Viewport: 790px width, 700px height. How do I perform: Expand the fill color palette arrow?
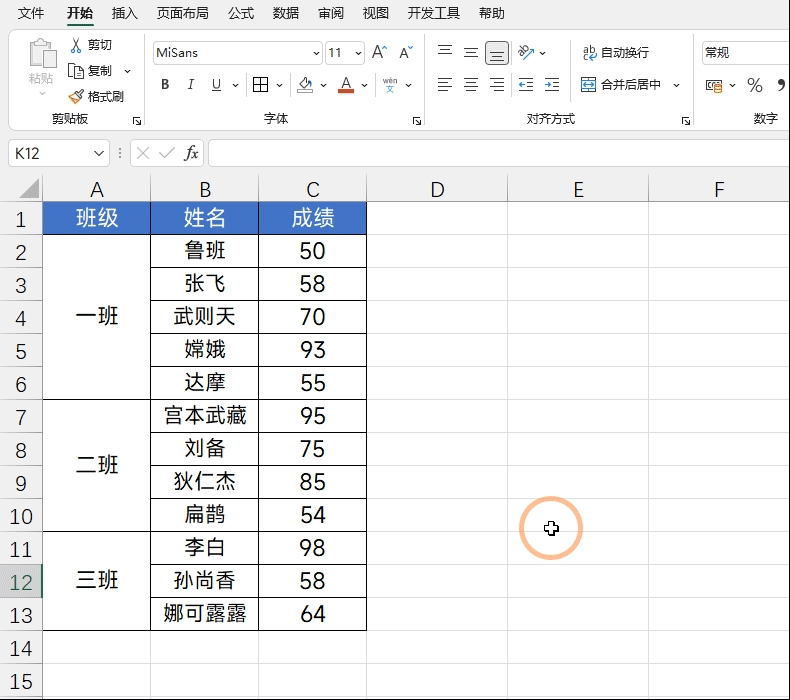click(x=323, y=85)
